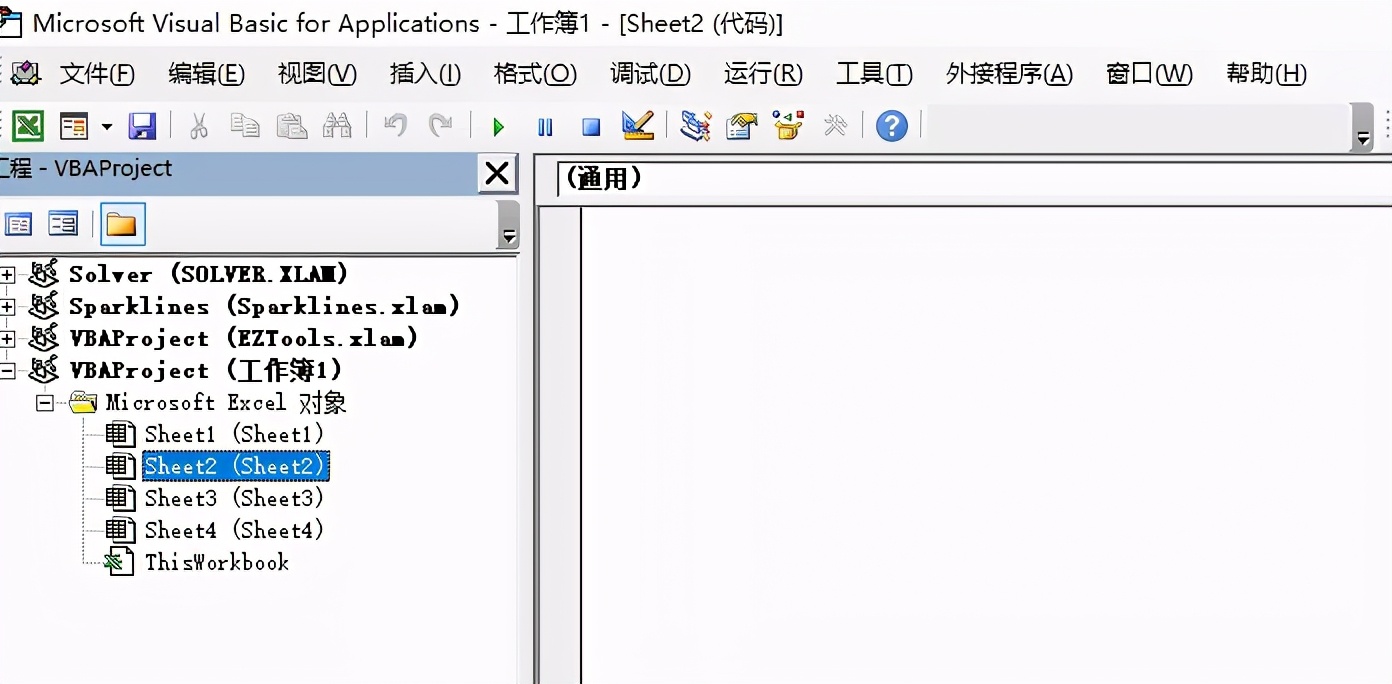
Task: Click the Insert UserForm icon
Action: coord(74,126)
